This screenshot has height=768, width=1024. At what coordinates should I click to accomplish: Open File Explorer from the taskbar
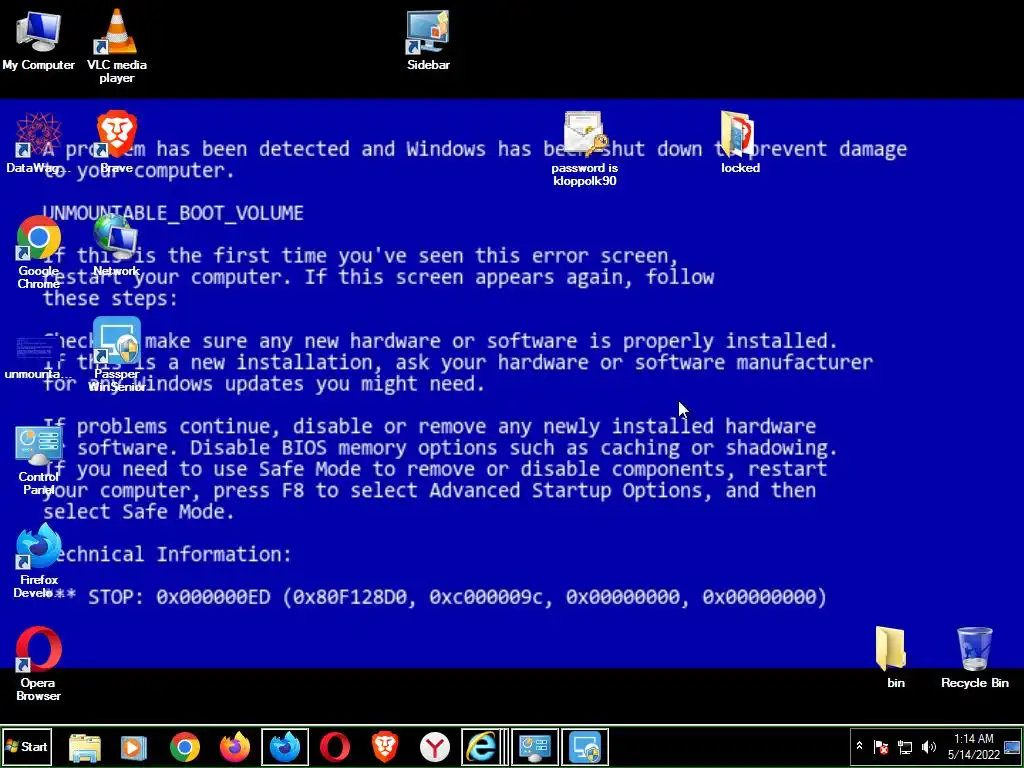coord(85,747)
